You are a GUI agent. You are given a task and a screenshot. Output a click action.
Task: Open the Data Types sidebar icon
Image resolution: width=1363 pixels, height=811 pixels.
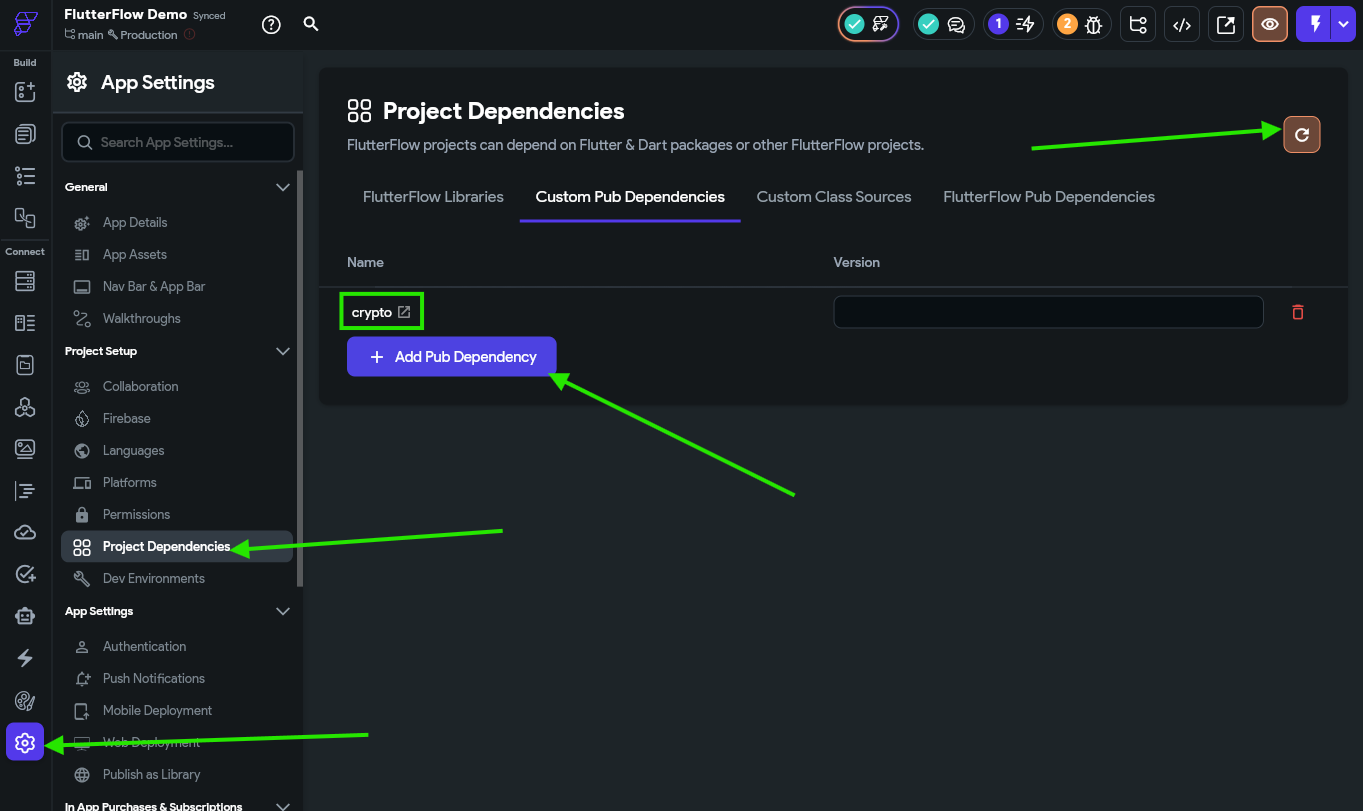(25, 323)
